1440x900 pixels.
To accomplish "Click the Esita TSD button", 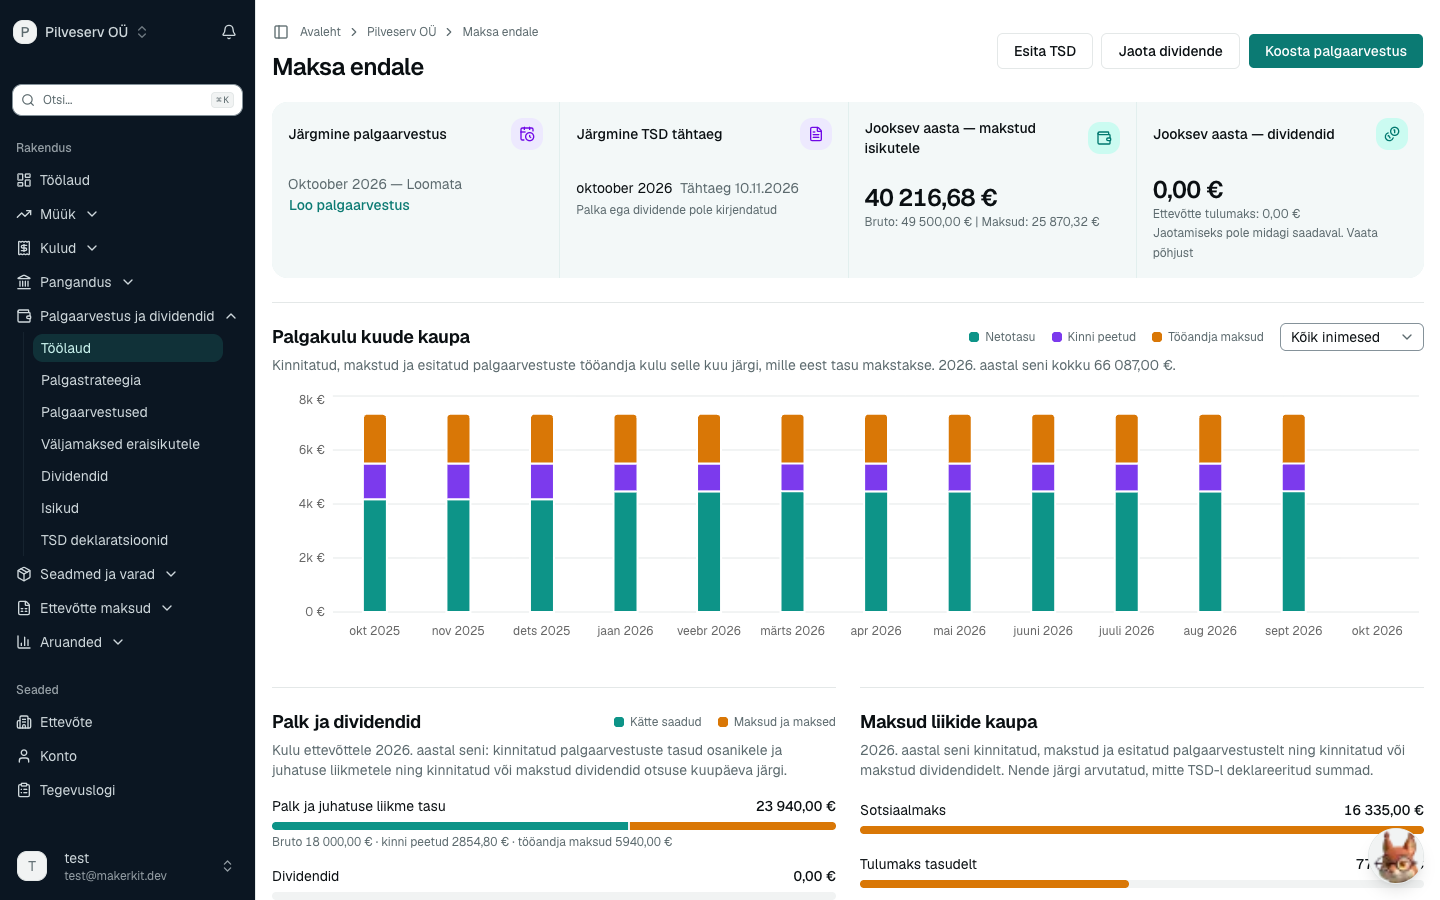I will pyautogui.click(x=1045, y=51).
